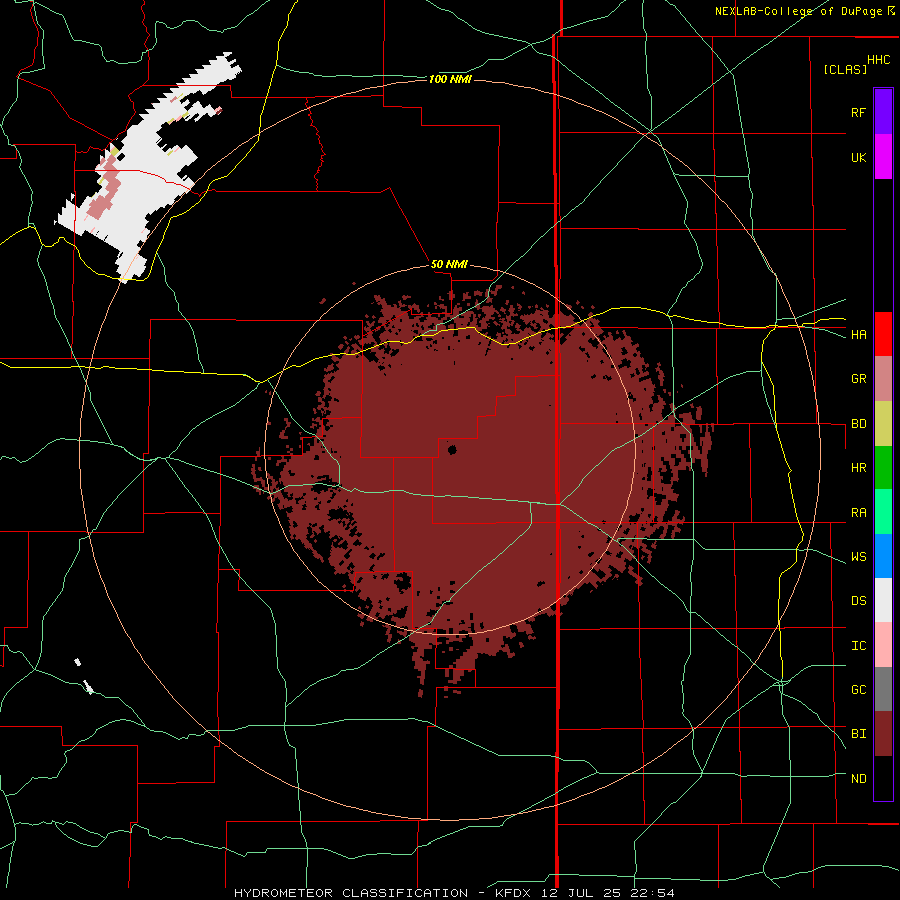The width and height of the screenshot is (900, 900).
Task: Click the RA legend label
Action: [858, 513]
